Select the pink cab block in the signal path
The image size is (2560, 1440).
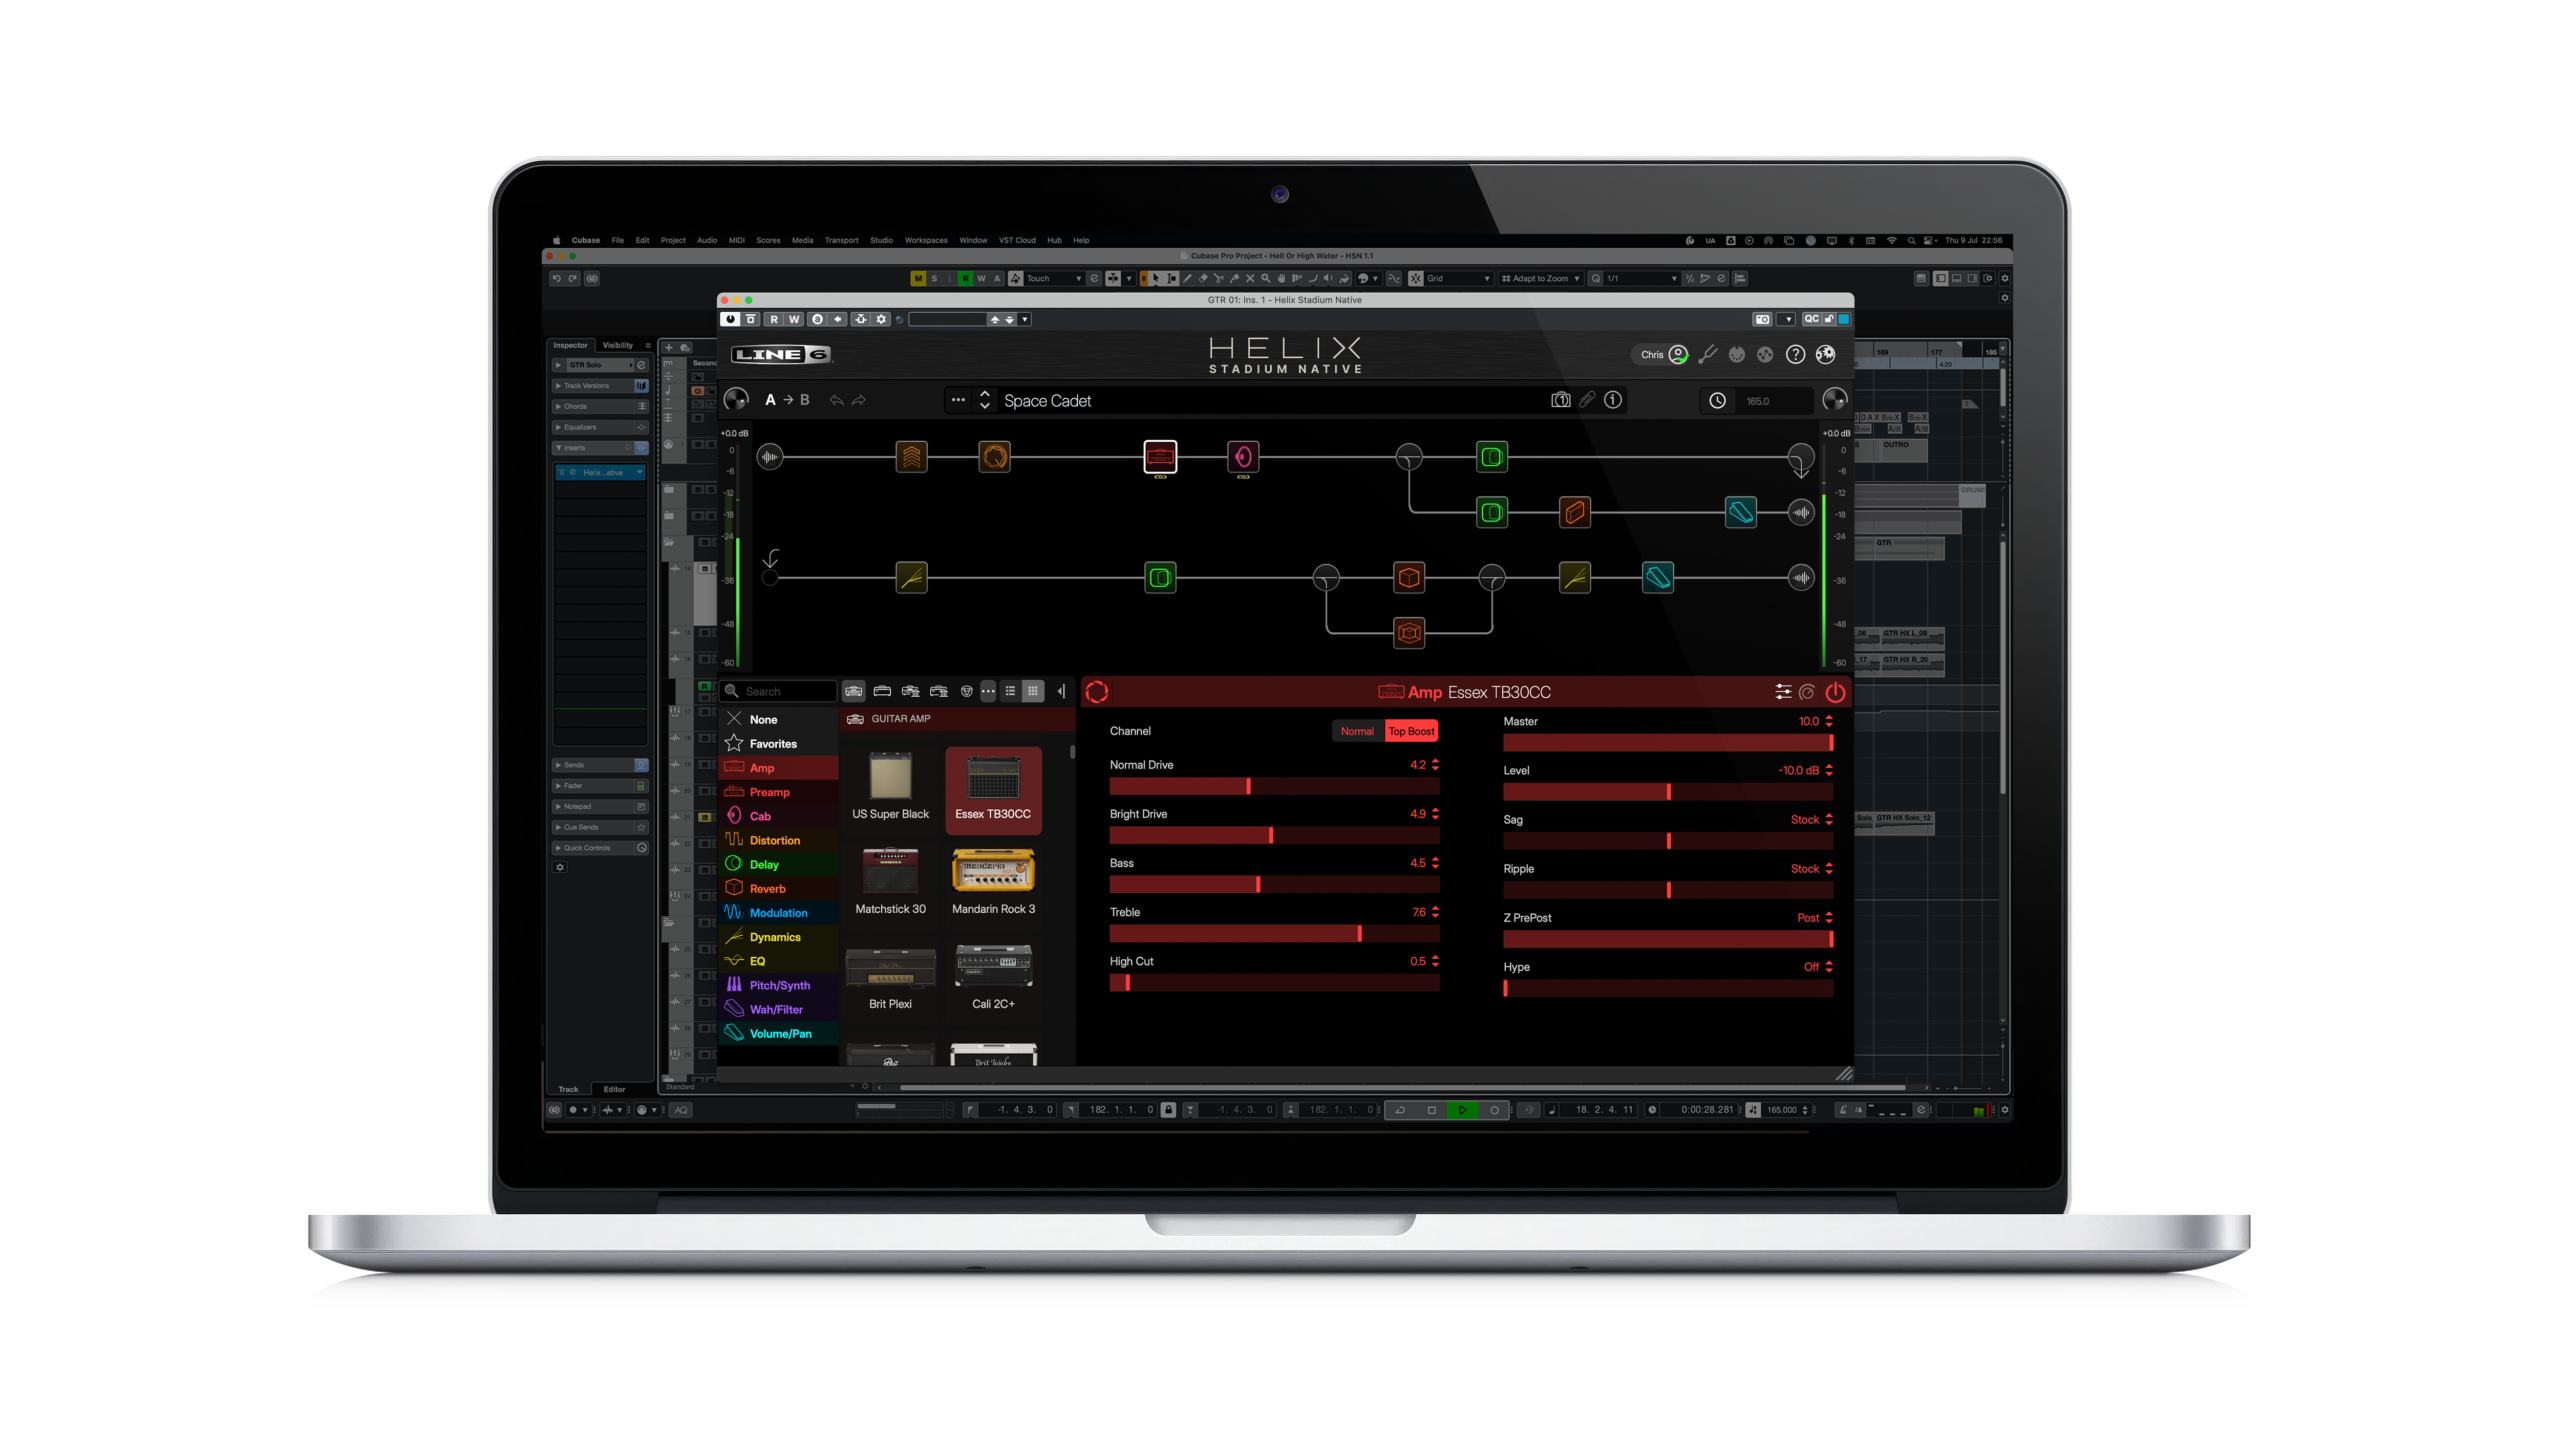(1243, 457)
